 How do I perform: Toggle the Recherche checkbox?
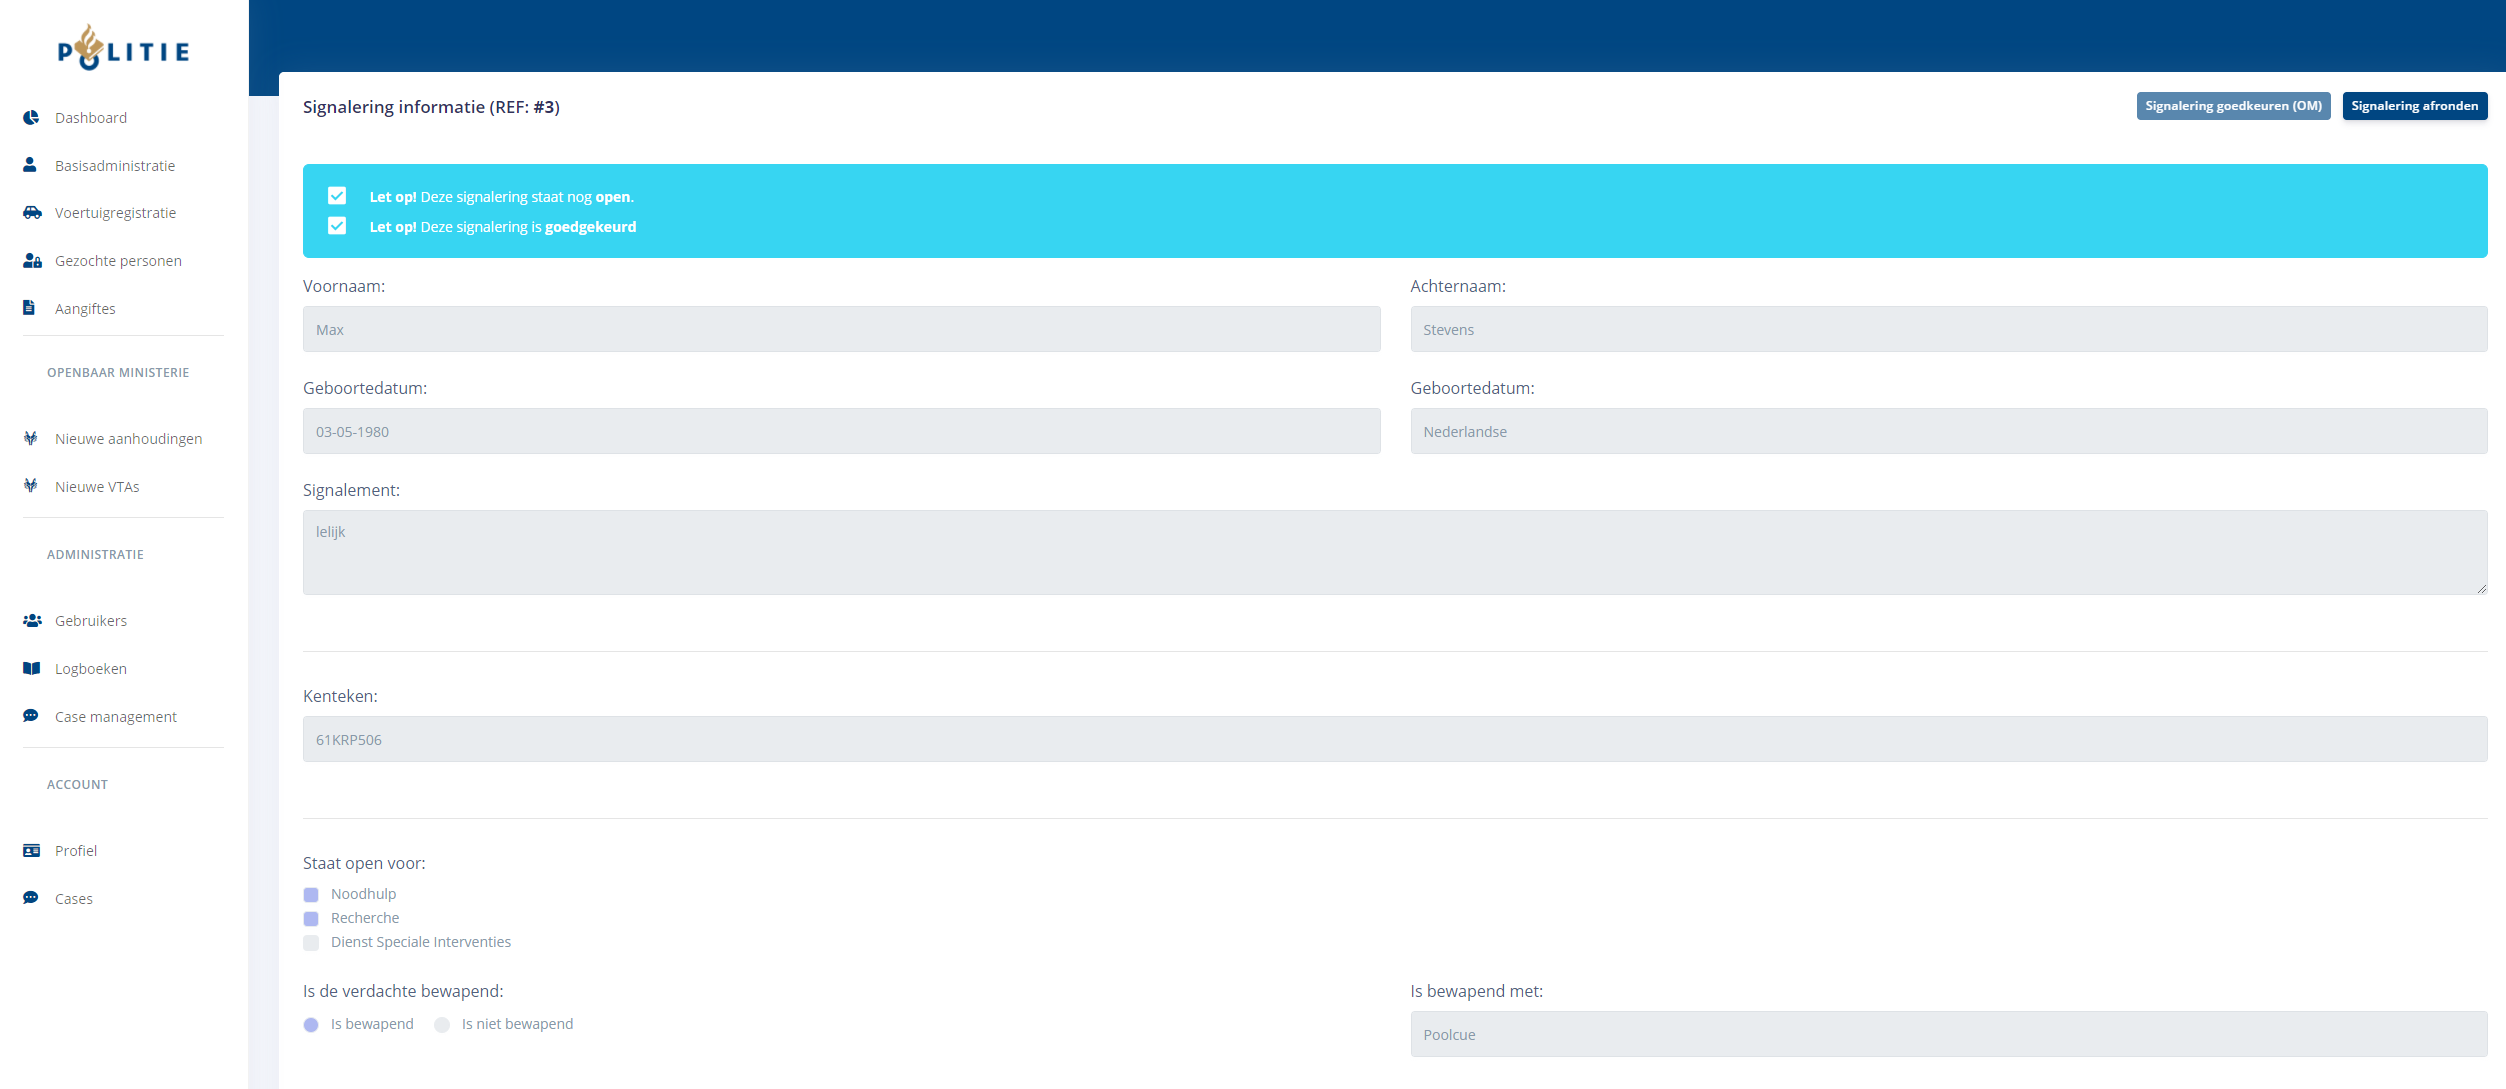(311, 919)
